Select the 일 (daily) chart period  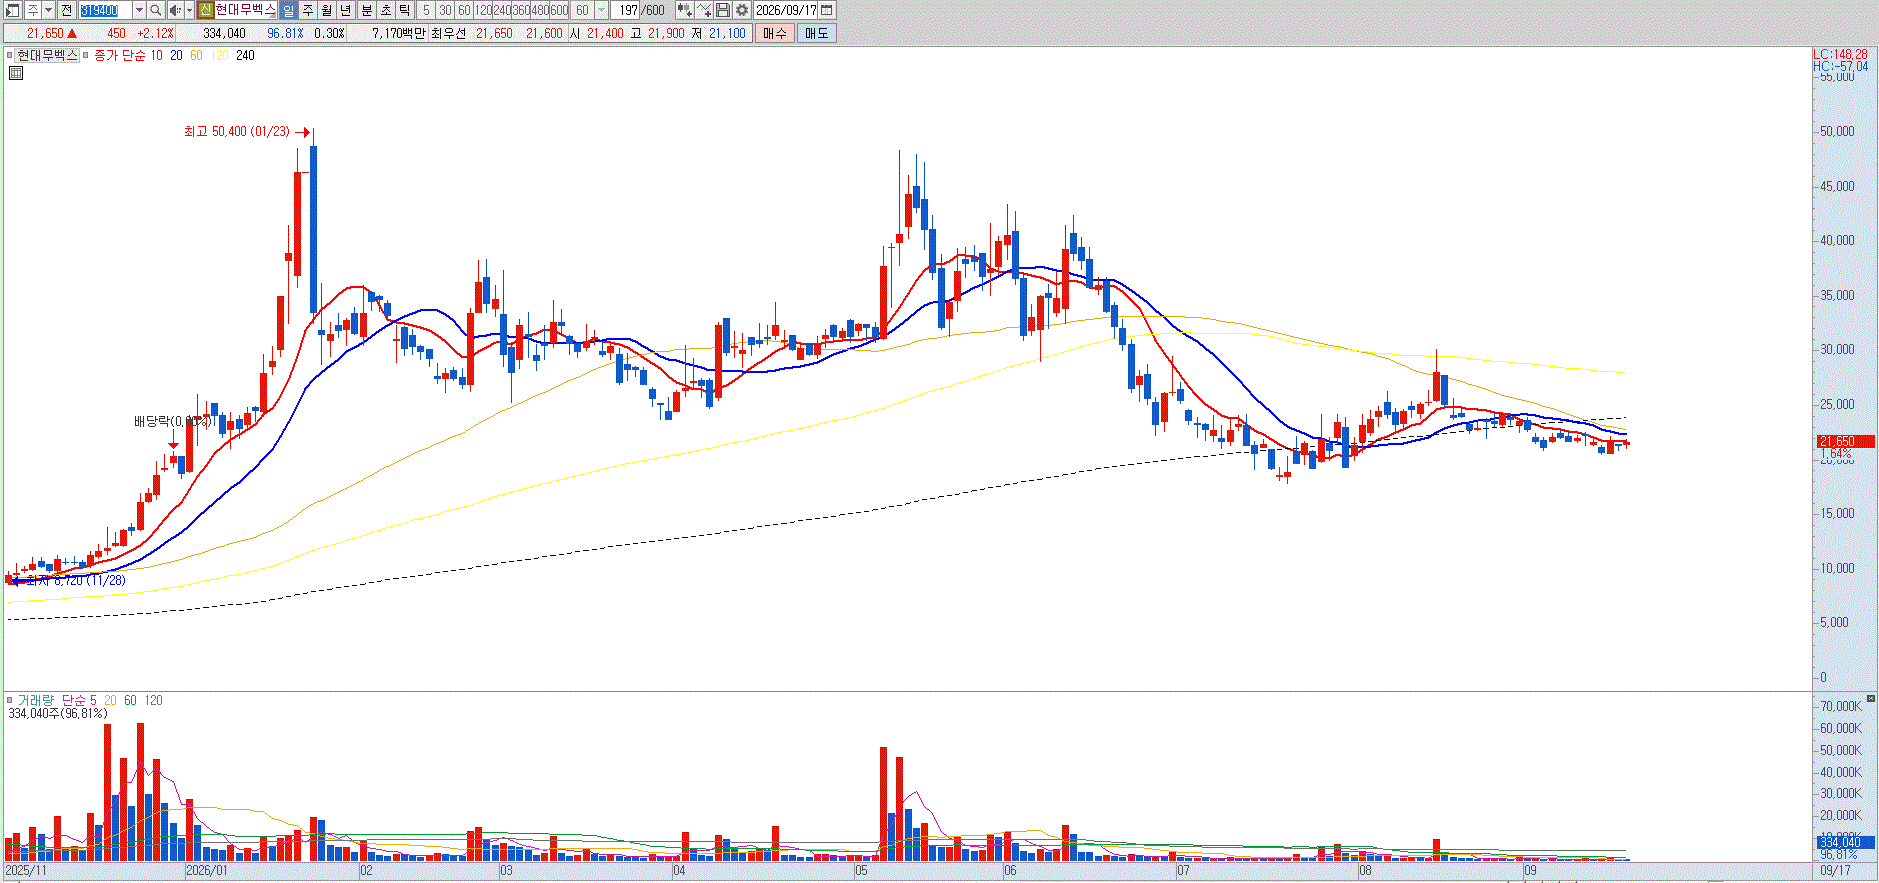(289, 10)
